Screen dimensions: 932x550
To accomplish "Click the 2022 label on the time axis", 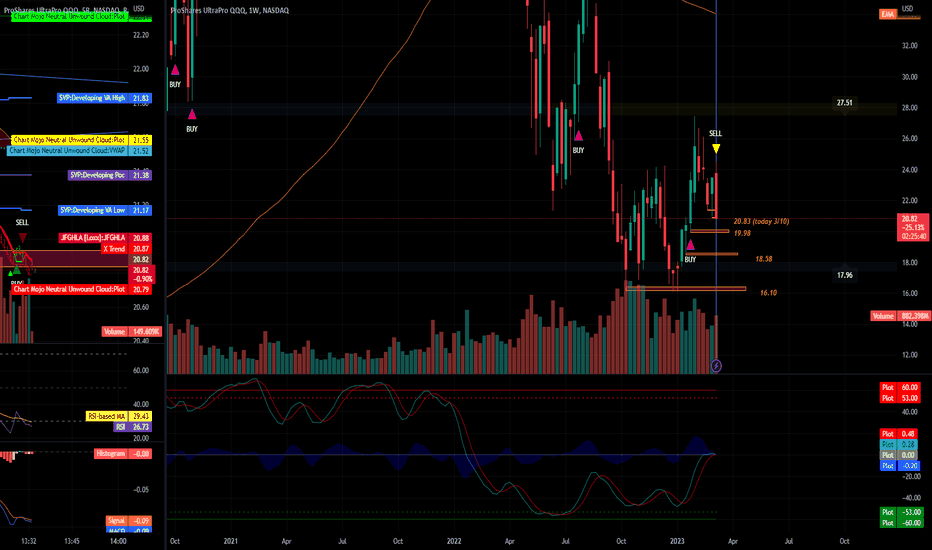I will point(454,541).
